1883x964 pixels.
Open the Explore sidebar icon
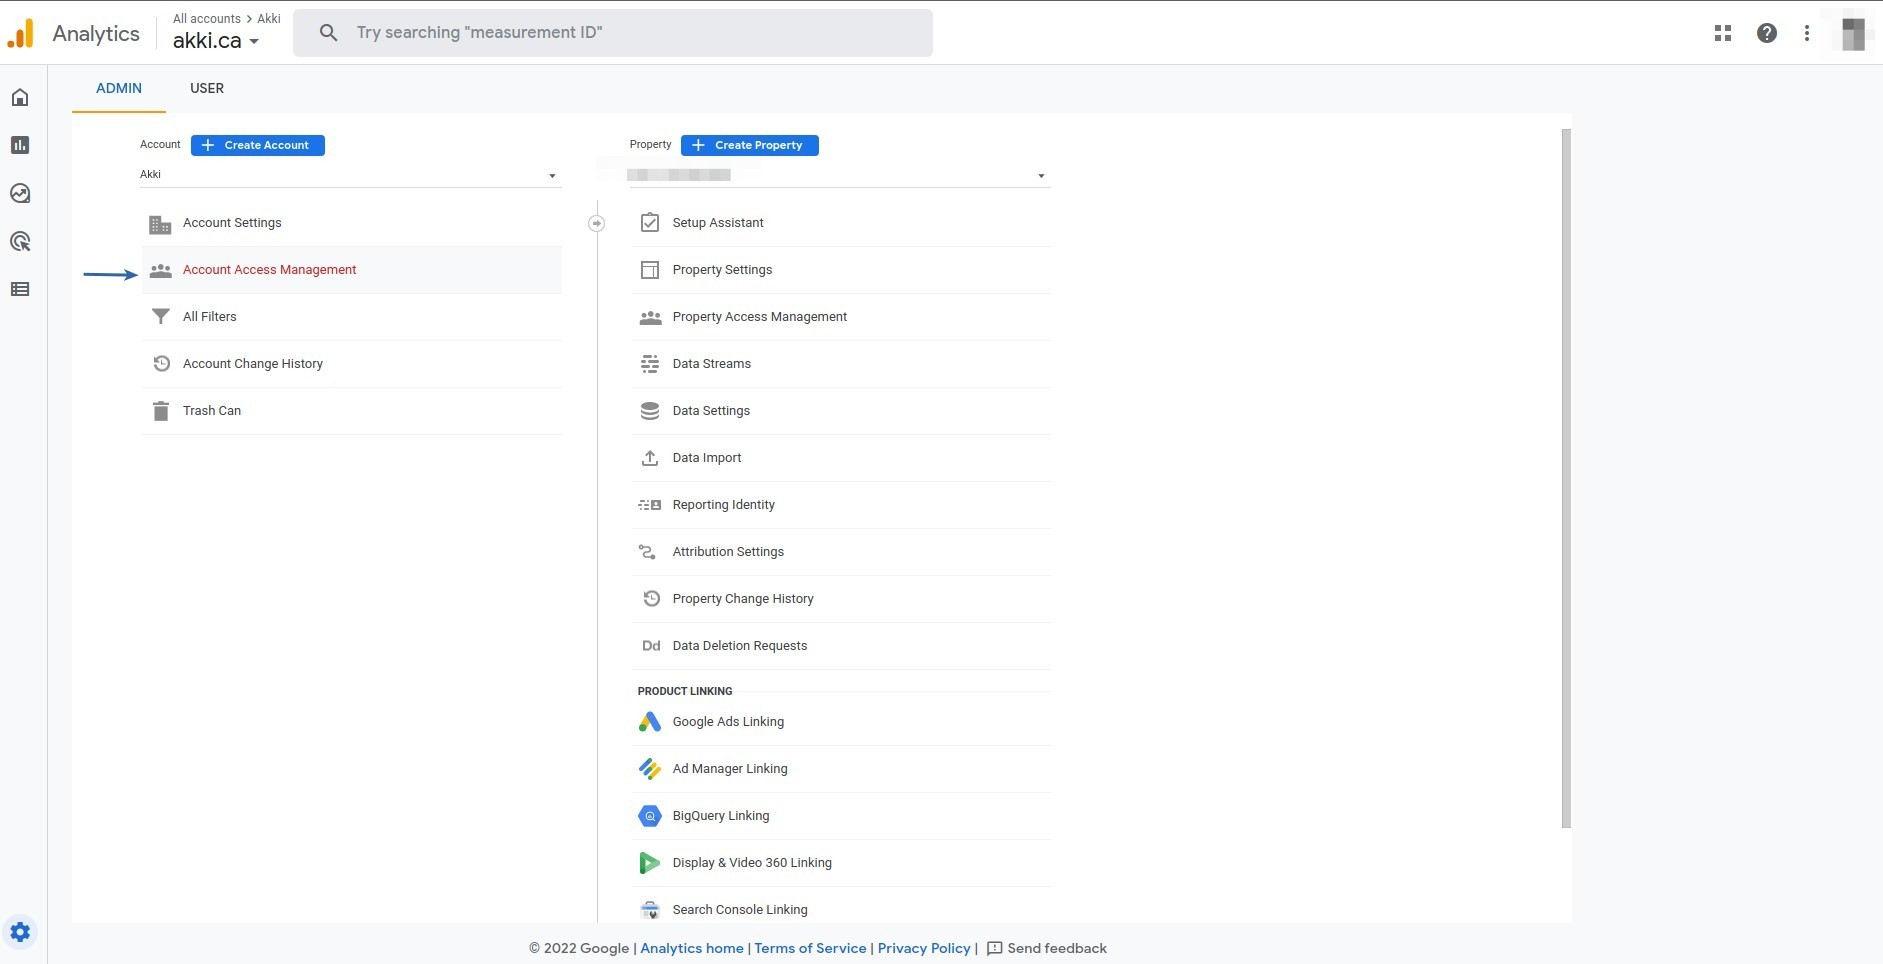coord(20,193)
